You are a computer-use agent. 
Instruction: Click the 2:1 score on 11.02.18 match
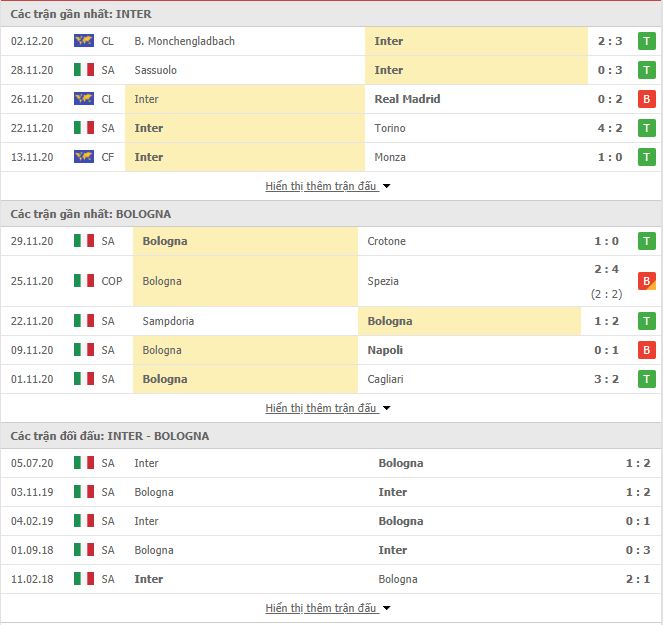tap(638, 579)
